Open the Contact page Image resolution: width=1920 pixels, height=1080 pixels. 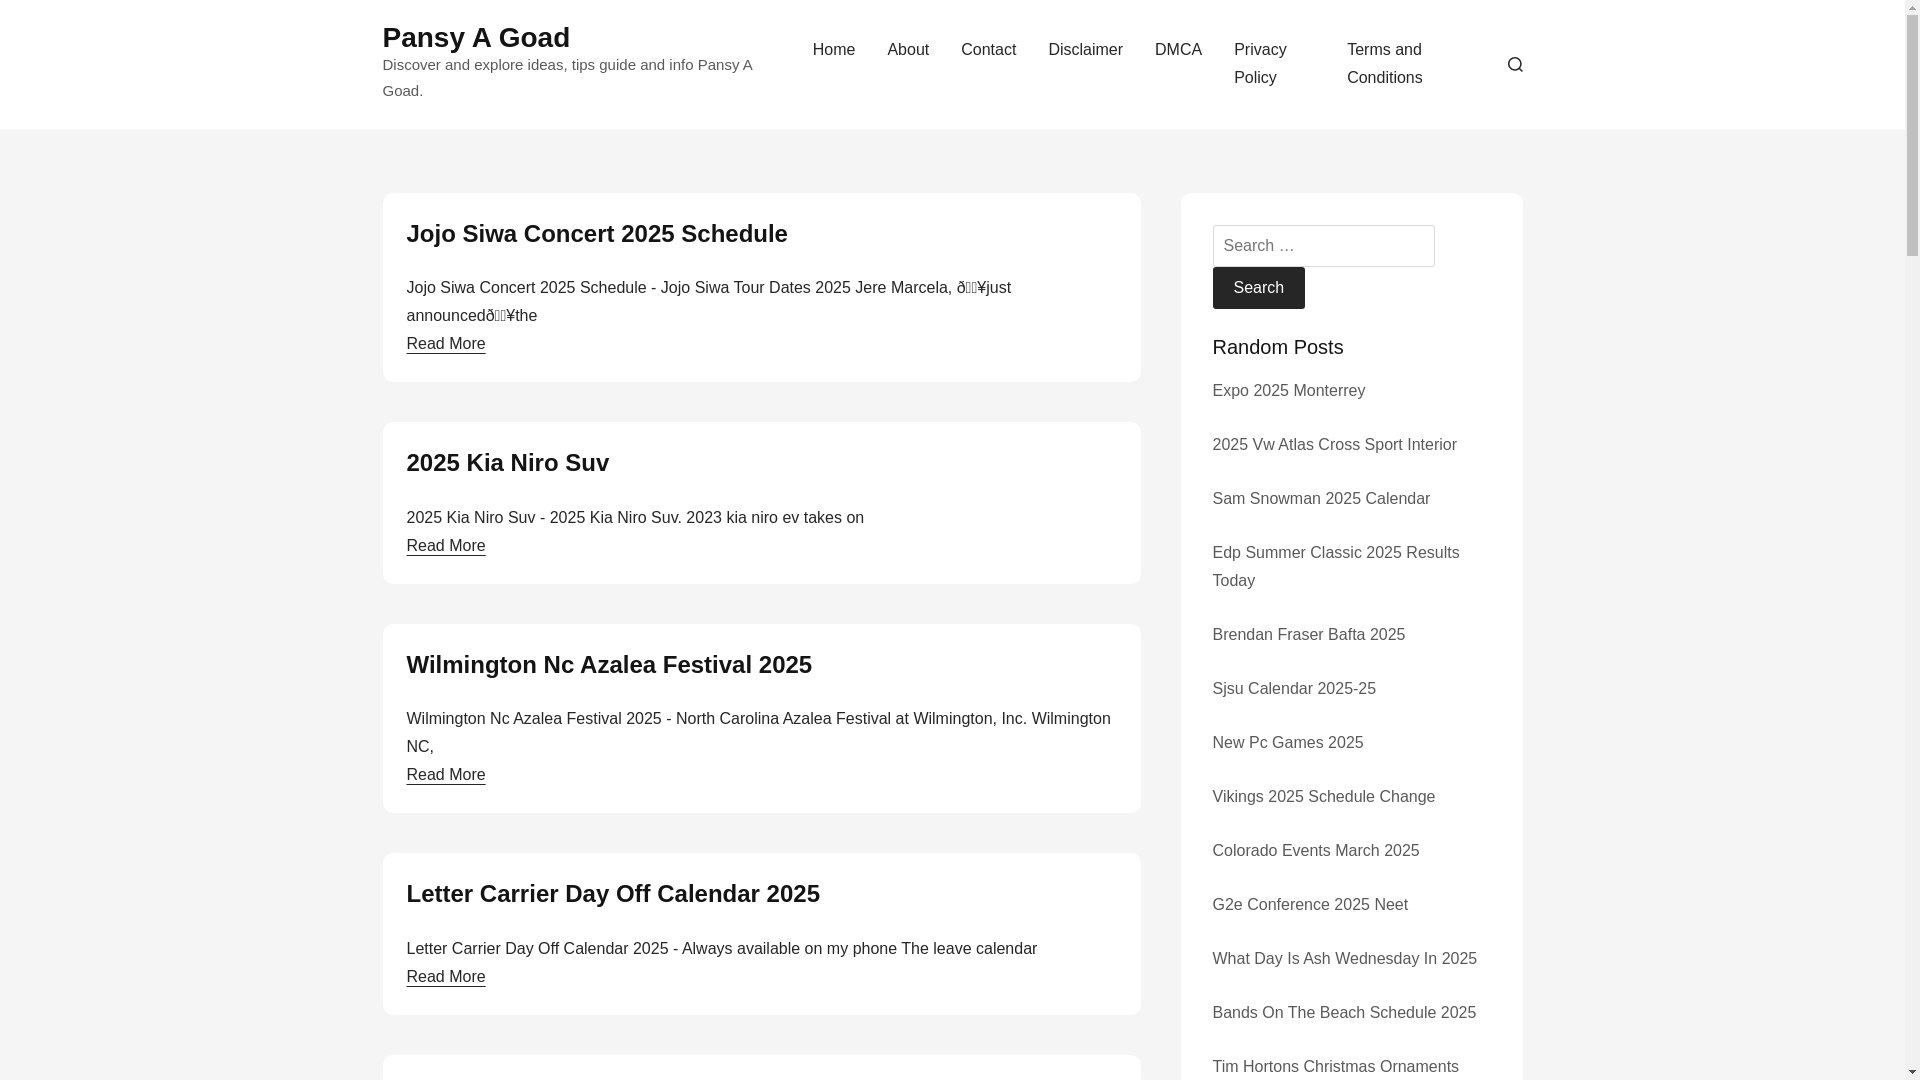coord(988,50)
